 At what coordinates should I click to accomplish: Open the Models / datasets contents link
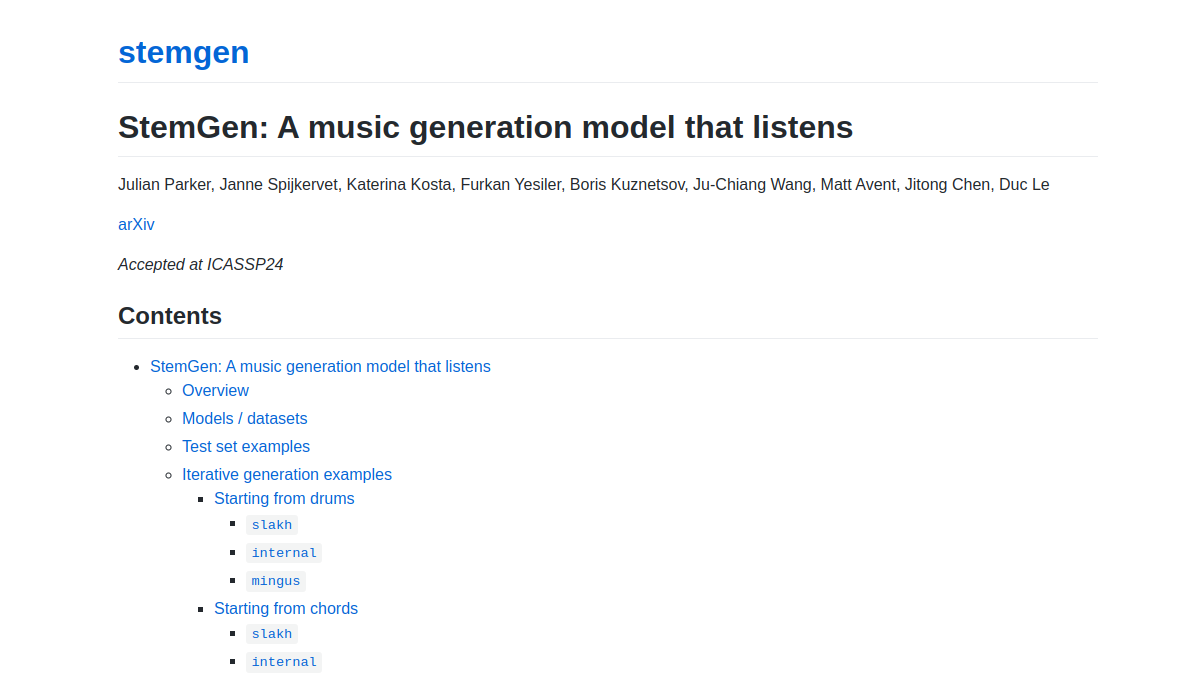pos(245,418)
